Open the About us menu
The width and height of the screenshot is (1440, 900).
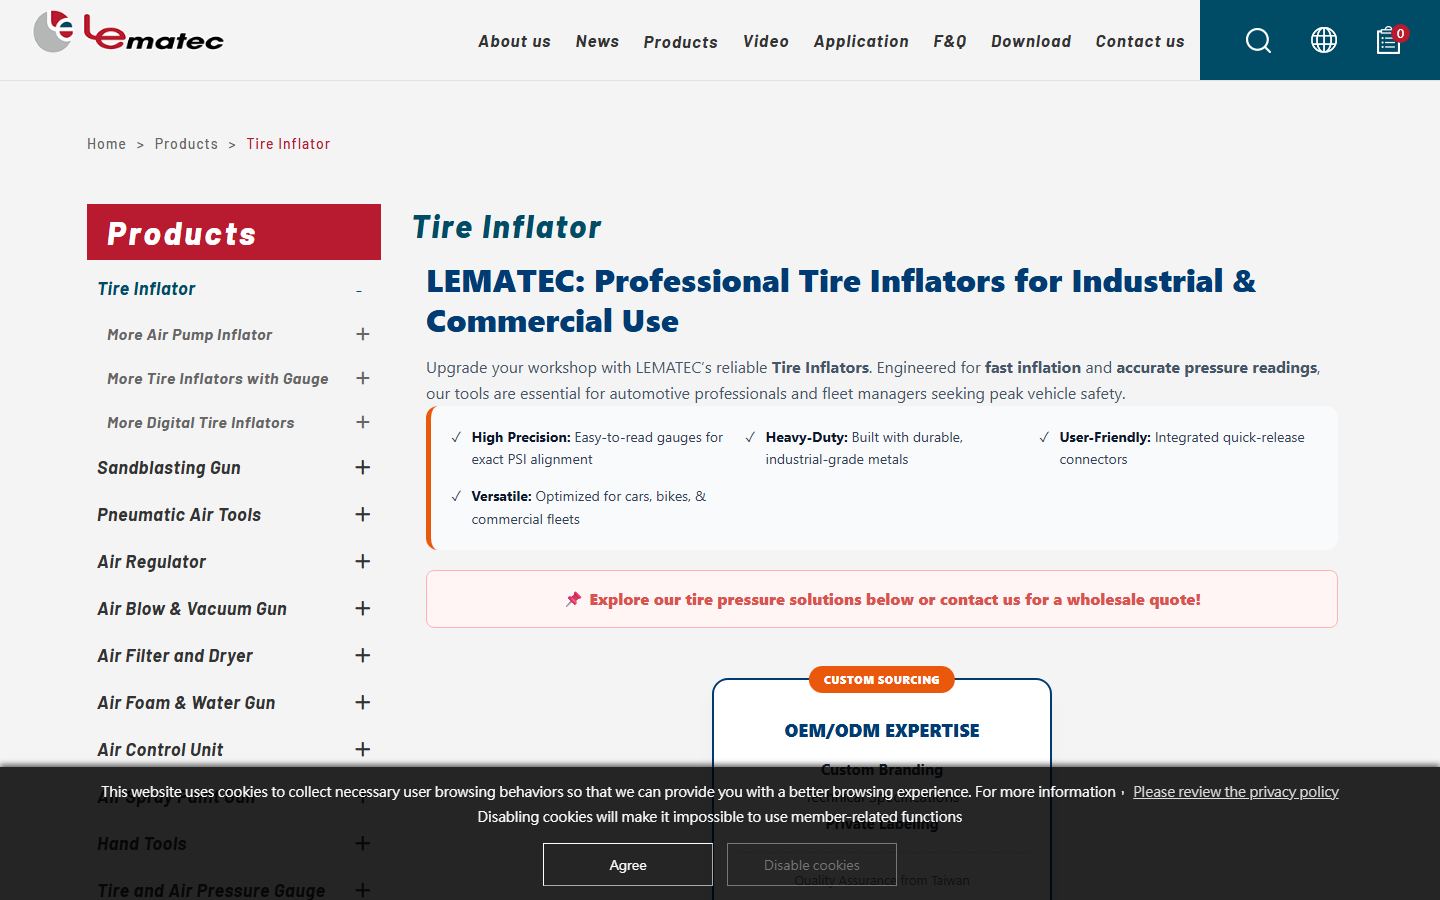pos(514,41)
